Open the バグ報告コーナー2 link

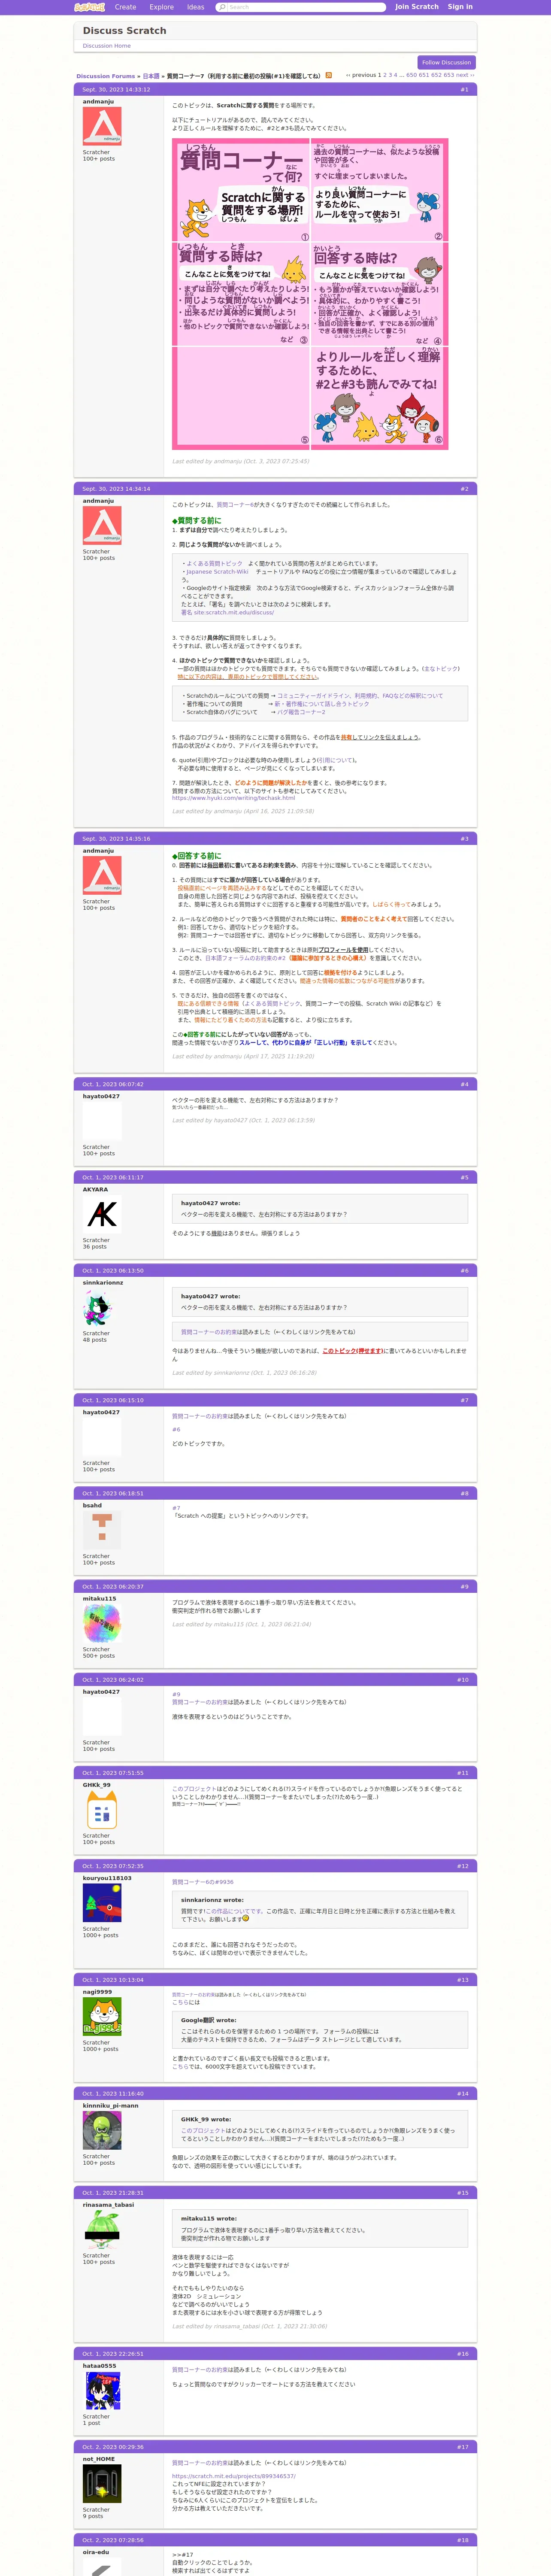(x=301, y=712)
